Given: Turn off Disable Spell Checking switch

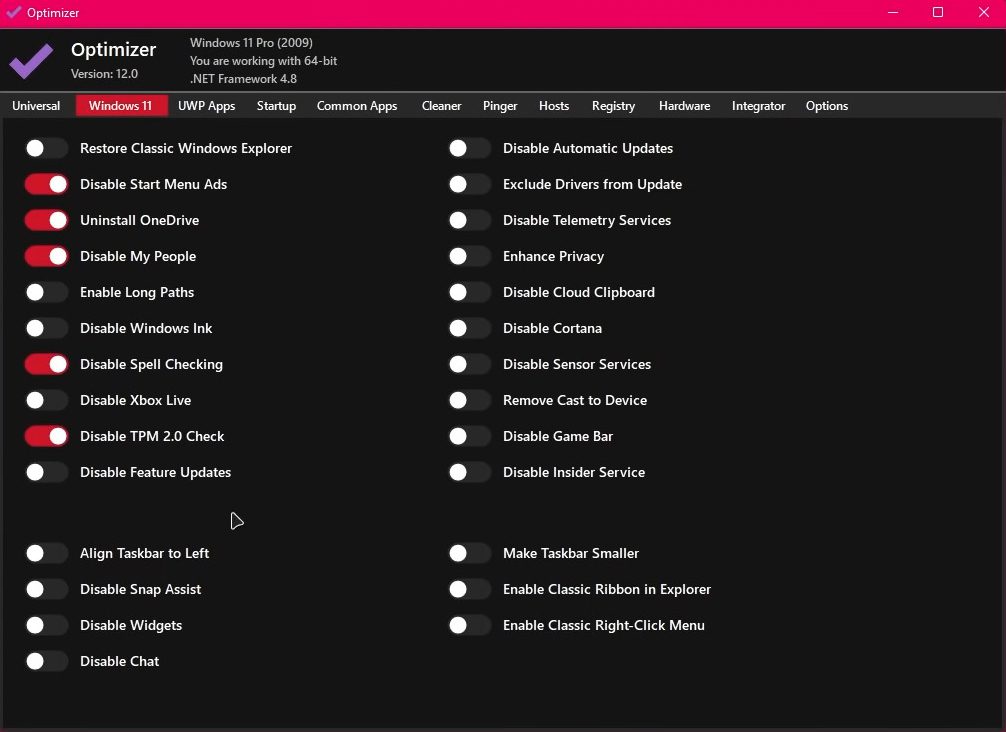Looking at the screenshot, I should click(46, 364).
